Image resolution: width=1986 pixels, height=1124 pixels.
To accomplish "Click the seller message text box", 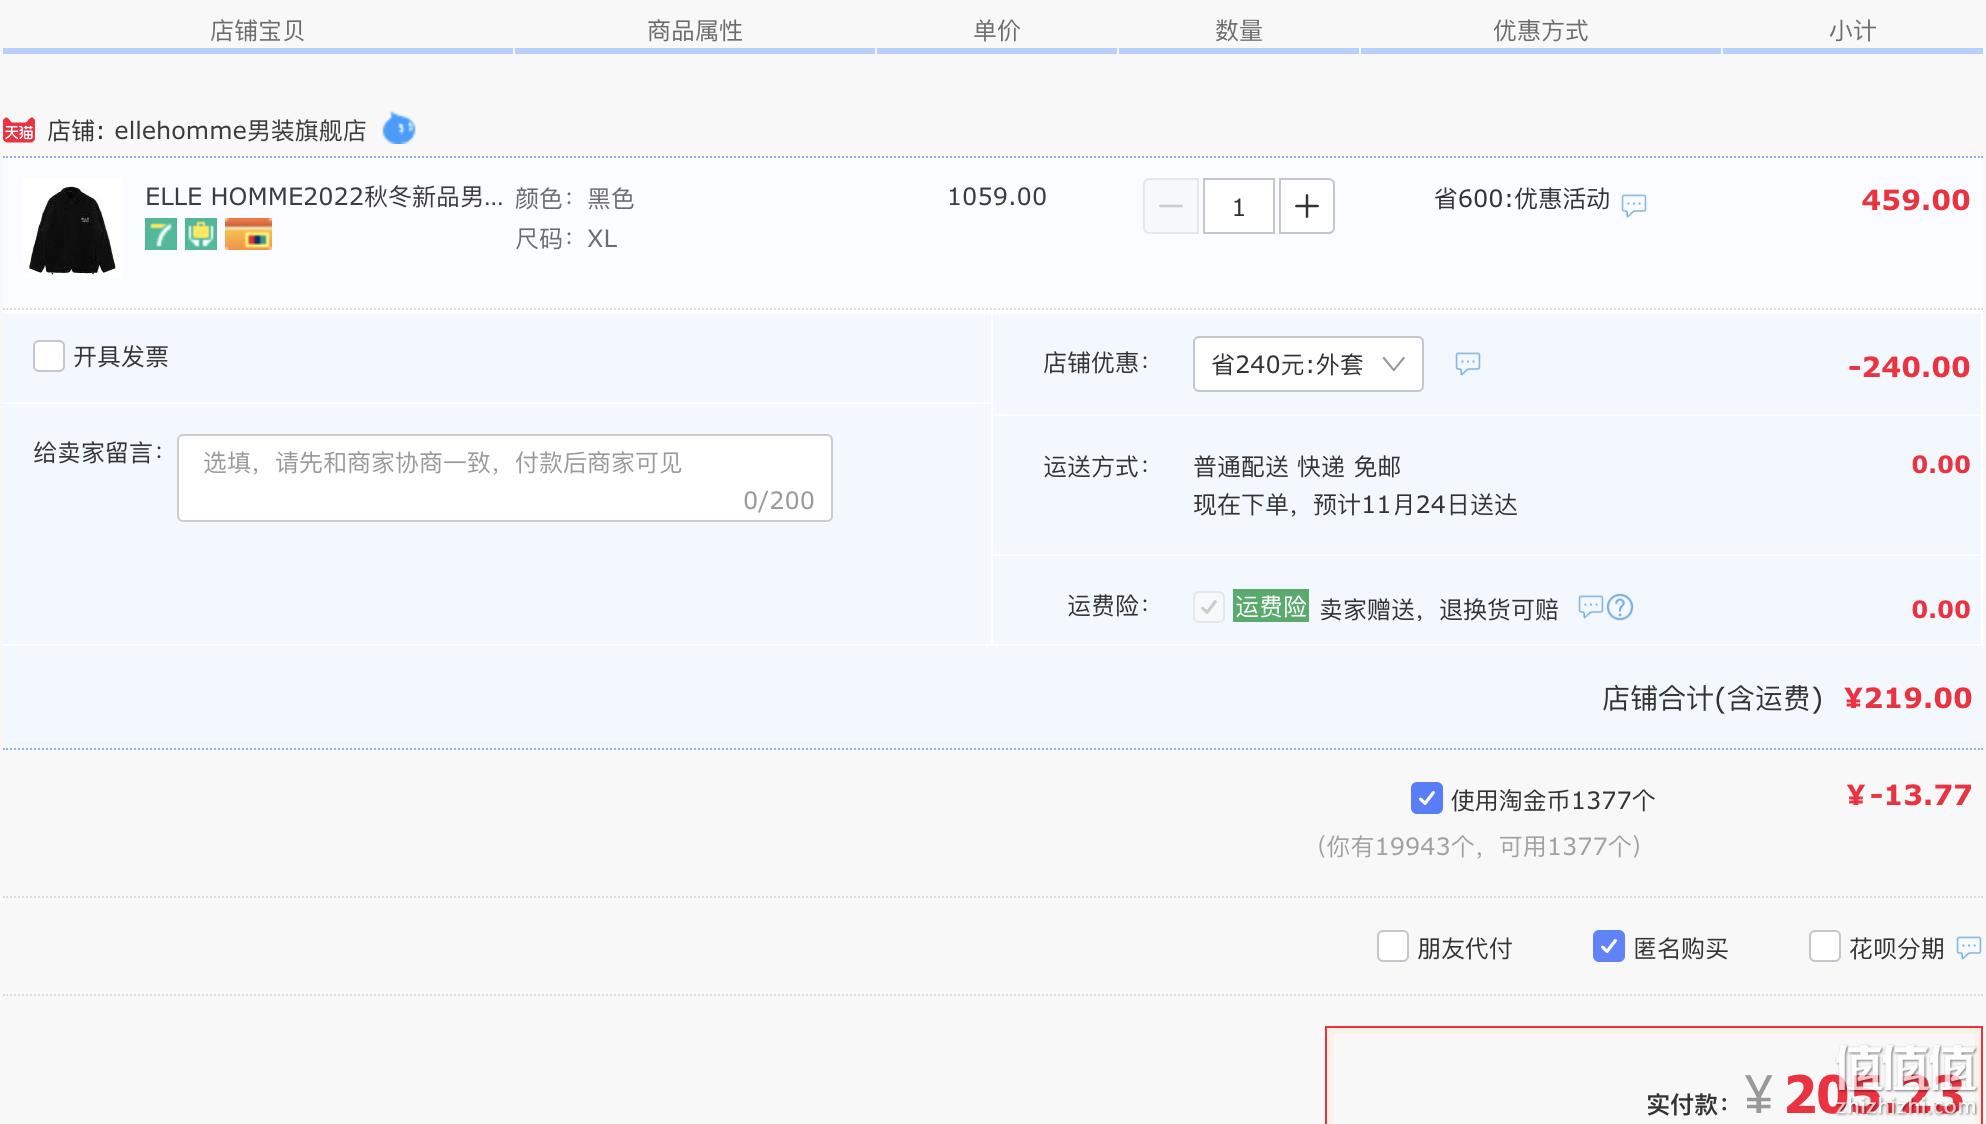I will tap(505, 478).
